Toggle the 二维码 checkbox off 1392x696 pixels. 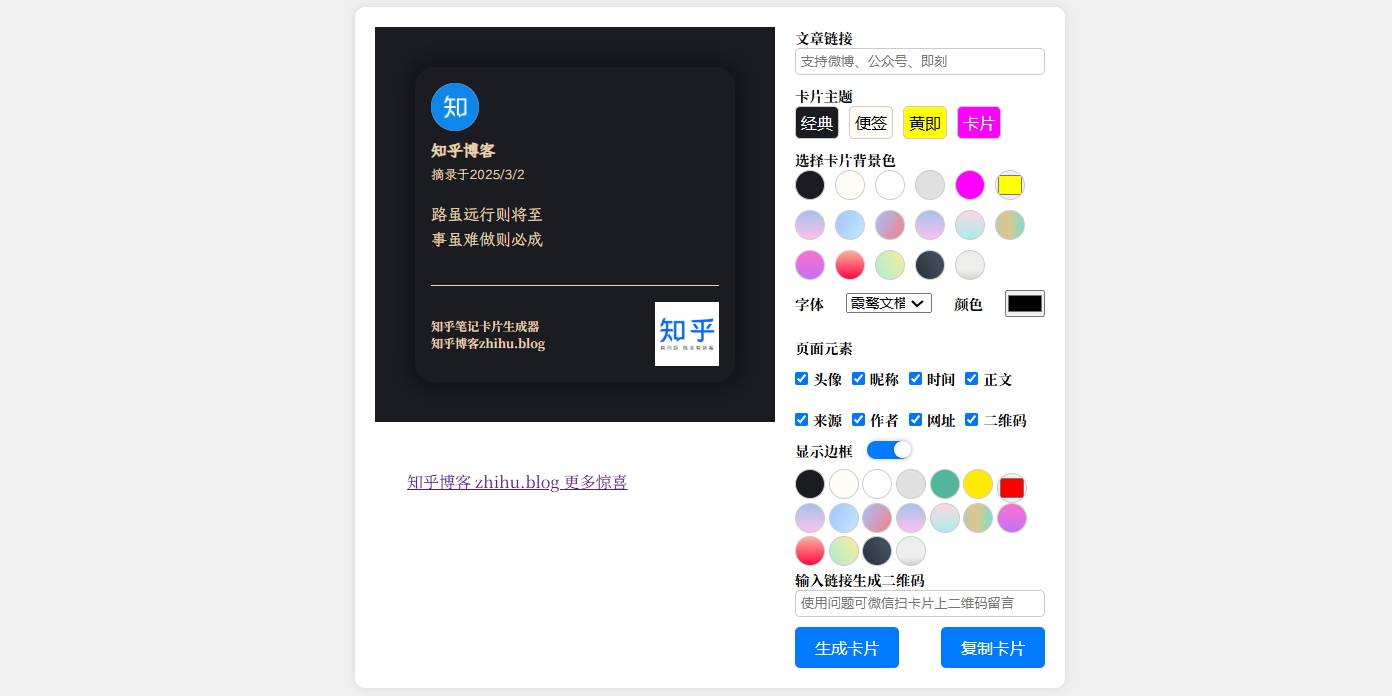971,420
